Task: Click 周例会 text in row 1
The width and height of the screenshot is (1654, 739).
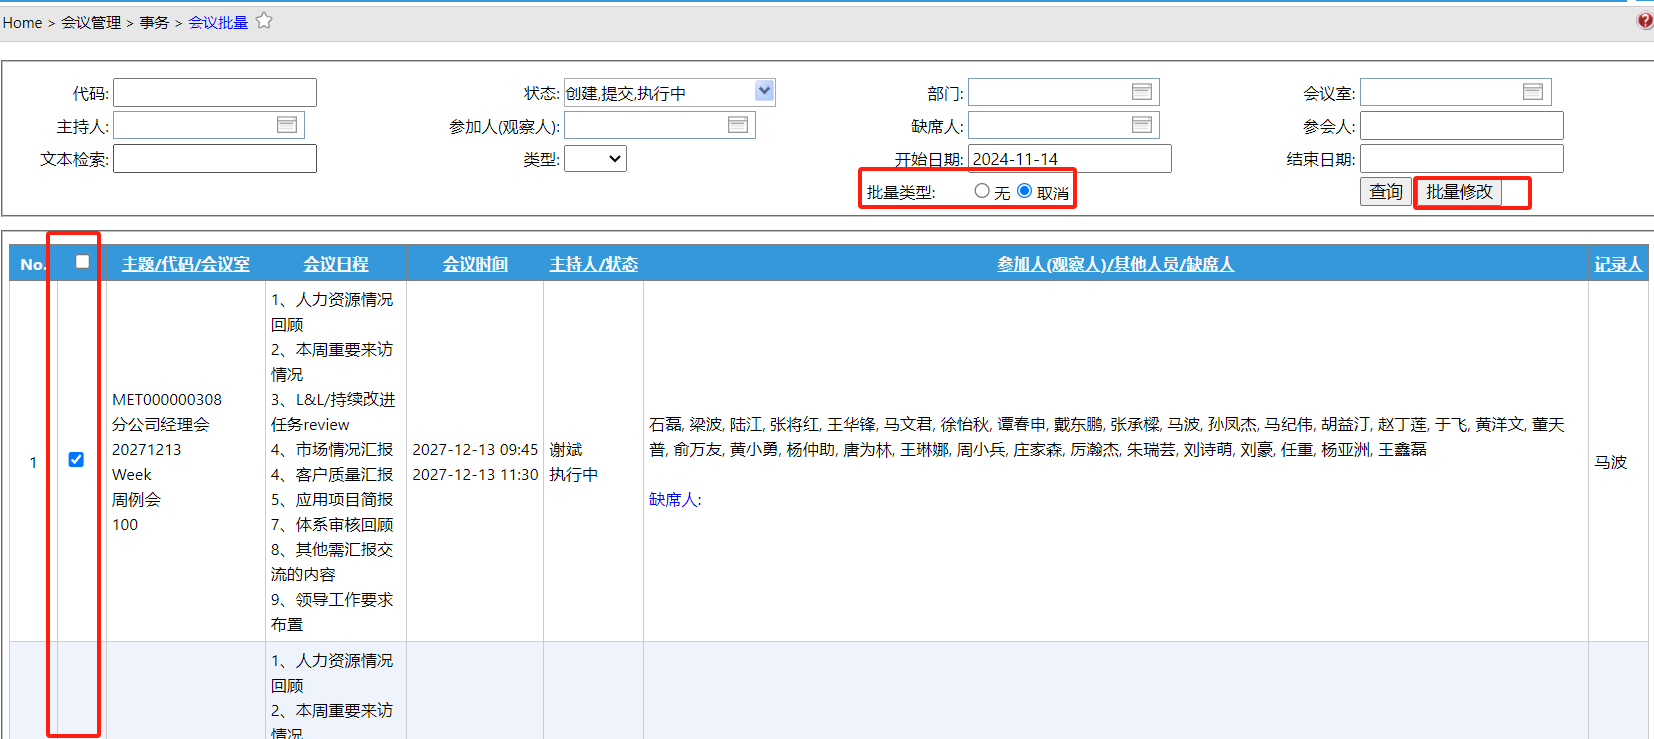Action: (x=136, y=499)
